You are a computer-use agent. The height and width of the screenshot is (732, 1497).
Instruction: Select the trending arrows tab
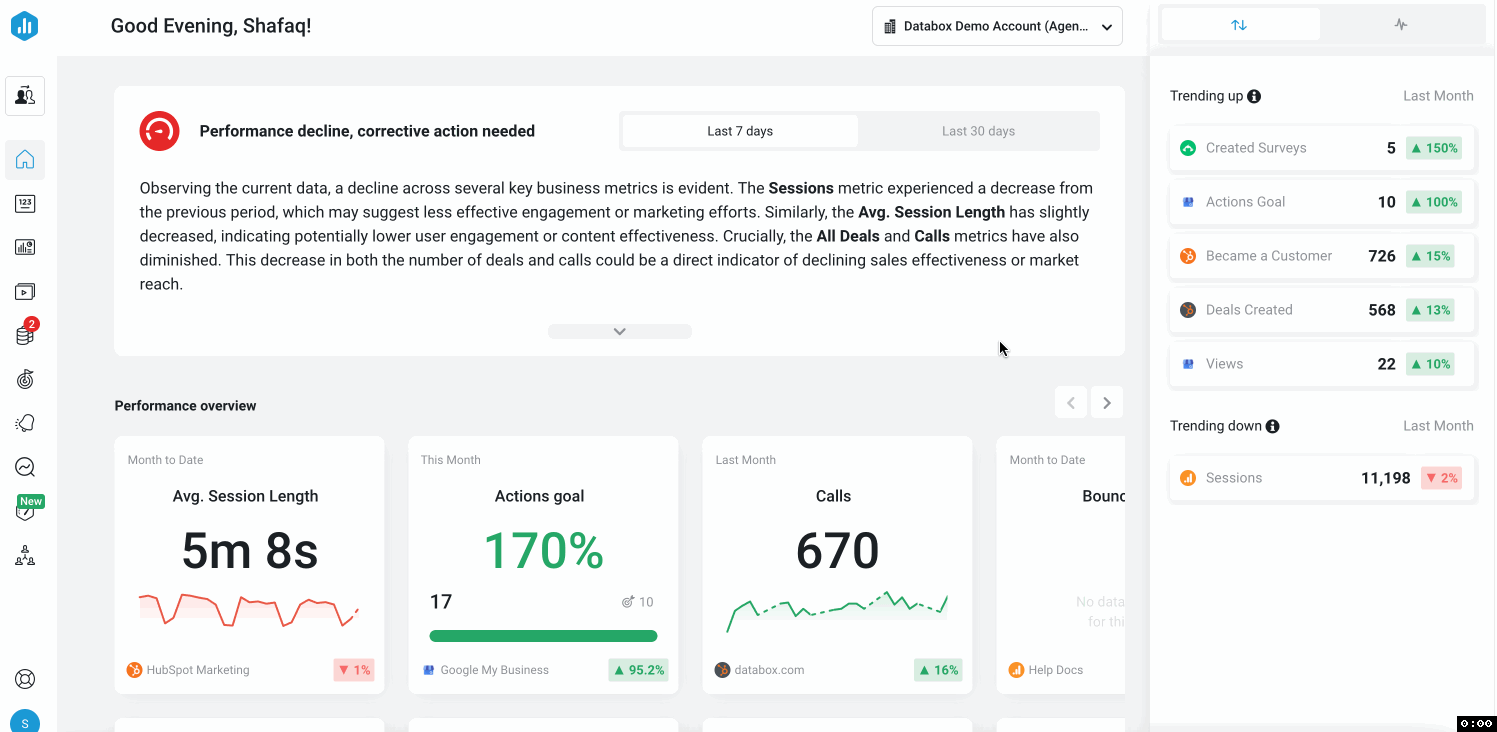1240,23
